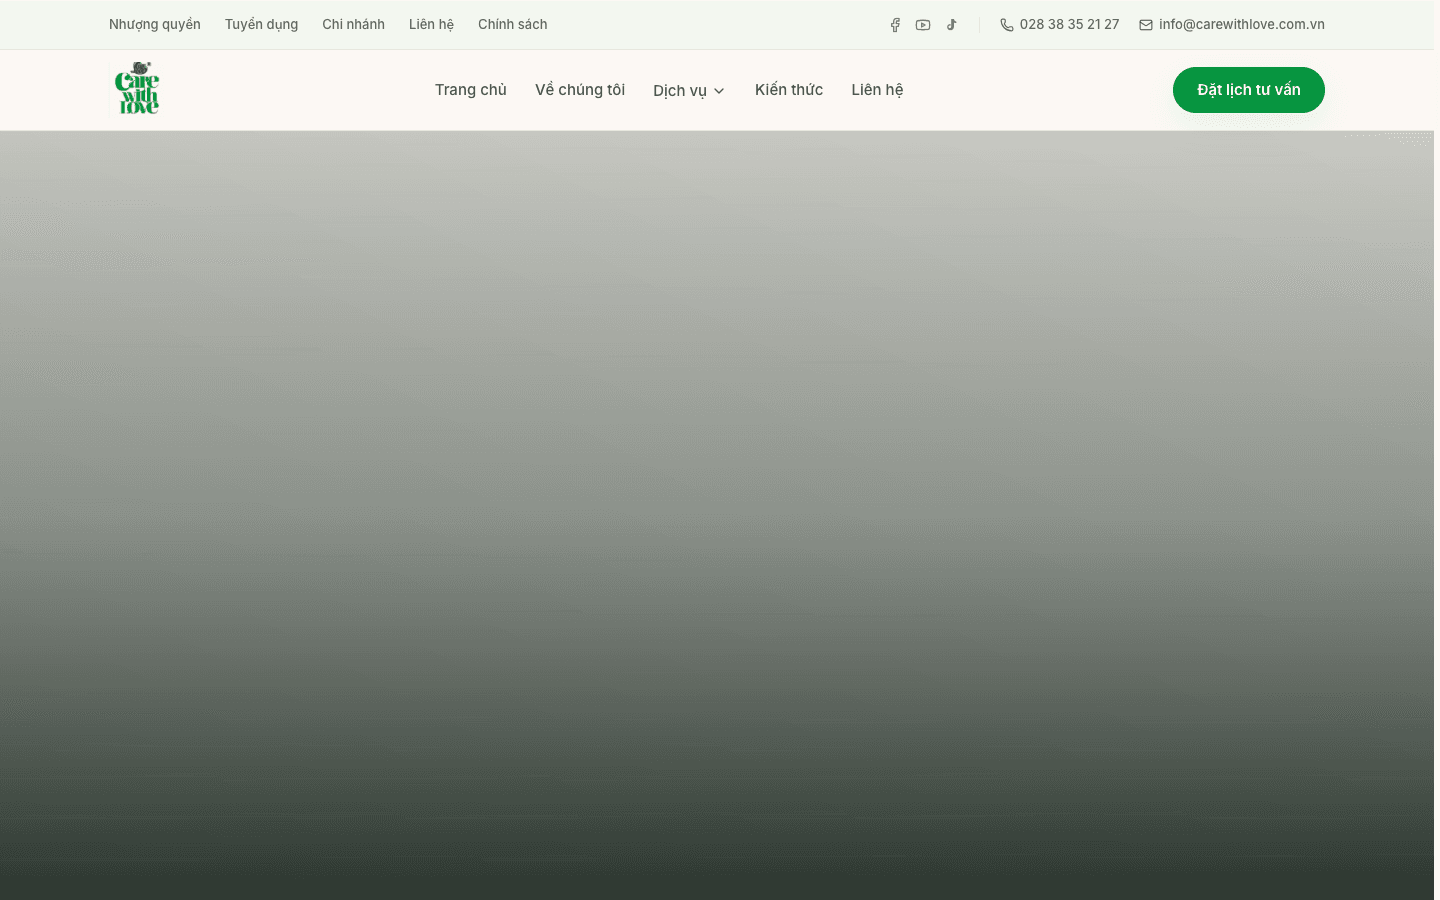1440x900 pixels.
Task: Click the Đặt lịch tư vấn button
Action: coord(1249,90)
